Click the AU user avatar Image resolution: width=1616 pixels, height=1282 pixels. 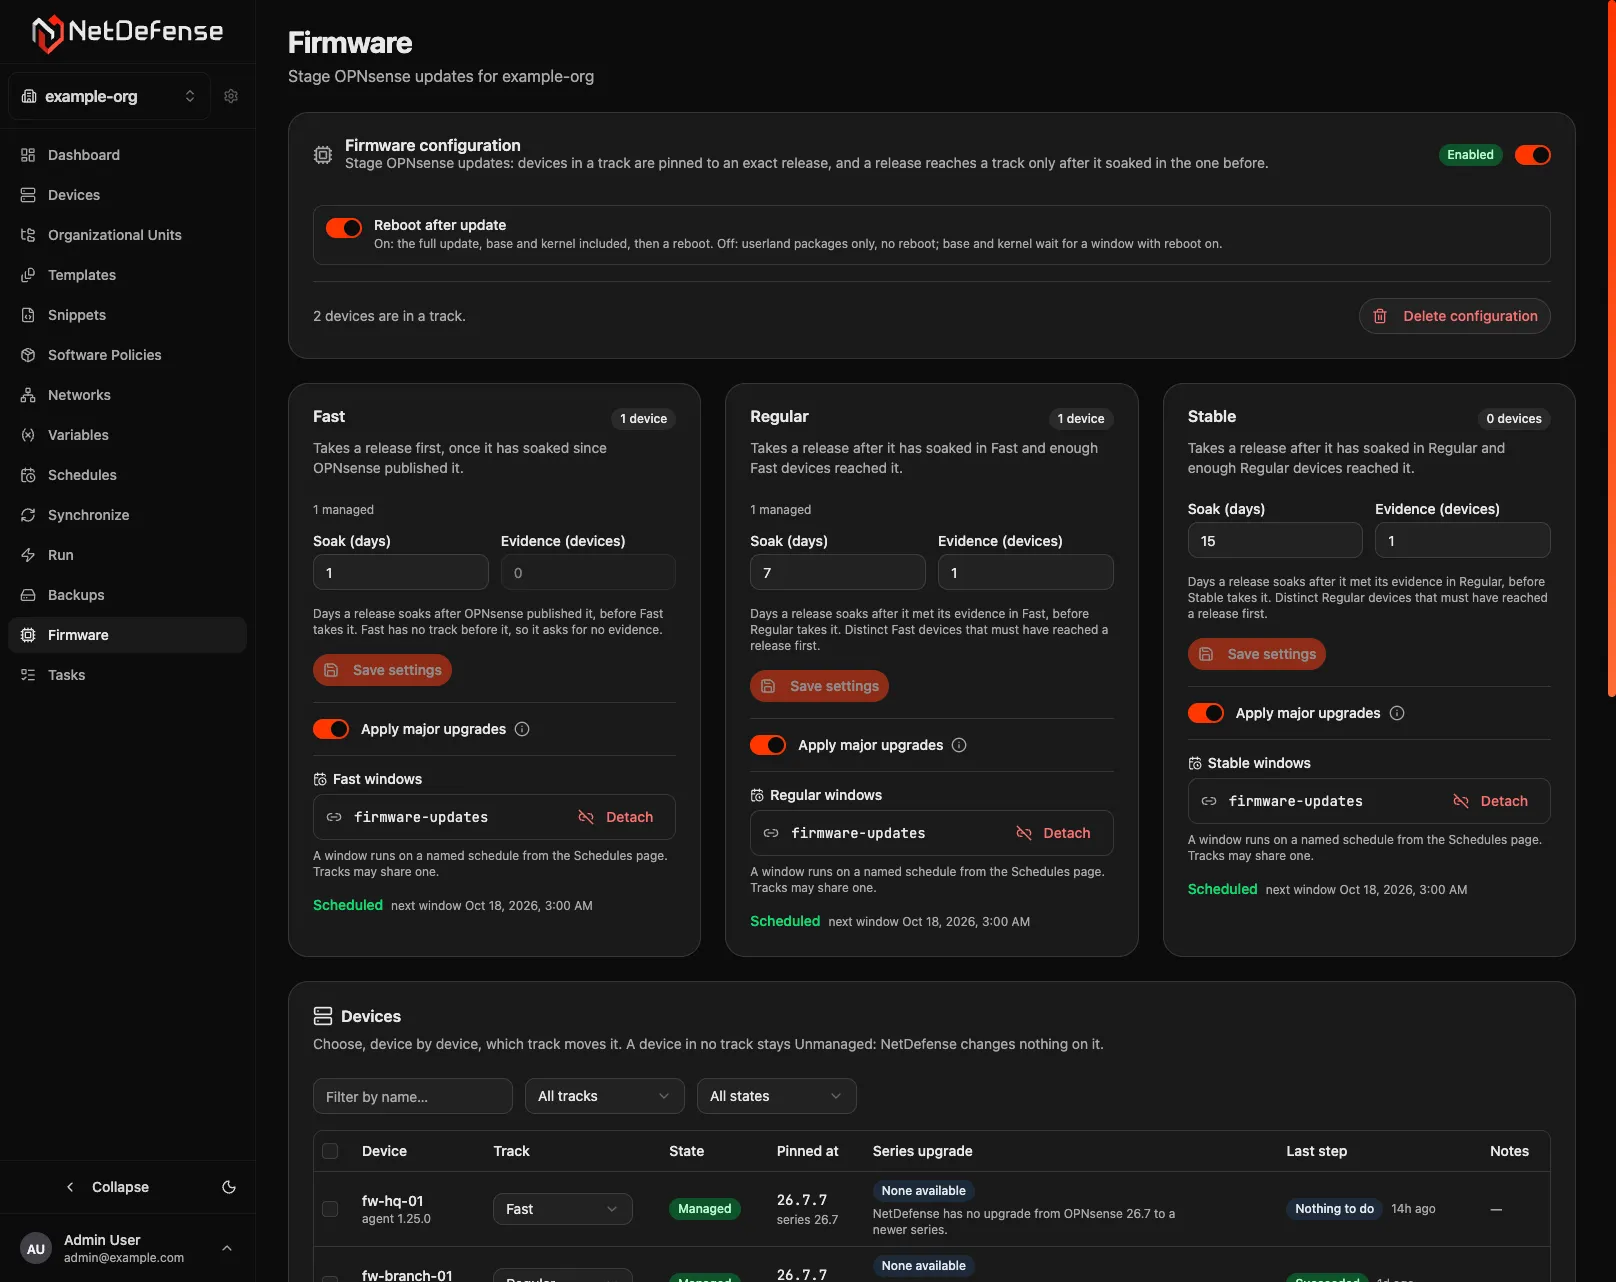coord(36,1248)
